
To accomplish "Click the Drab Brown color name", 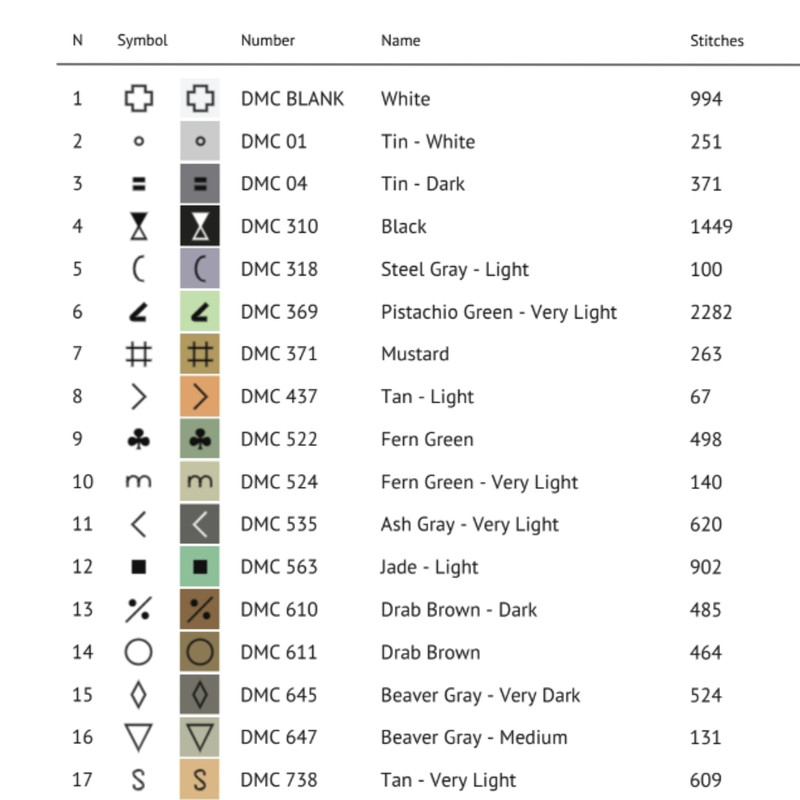I will pyautogui.click(x=430, y=652).
